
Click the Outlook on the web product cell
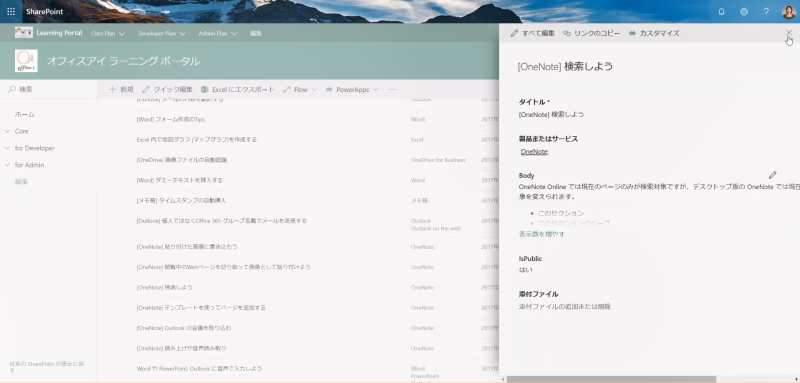click(436, 228)
